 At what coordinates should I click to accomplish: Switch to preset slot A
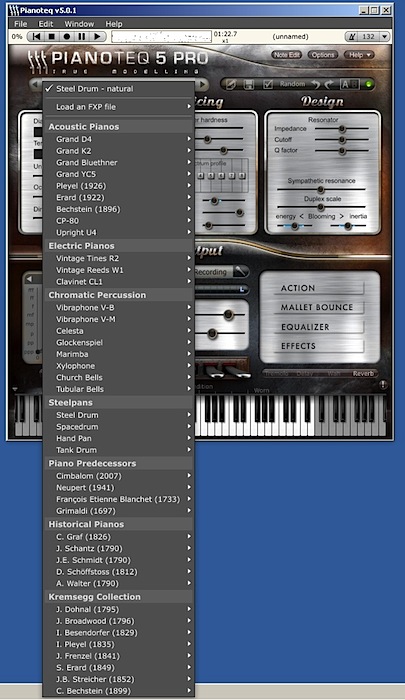345,84
